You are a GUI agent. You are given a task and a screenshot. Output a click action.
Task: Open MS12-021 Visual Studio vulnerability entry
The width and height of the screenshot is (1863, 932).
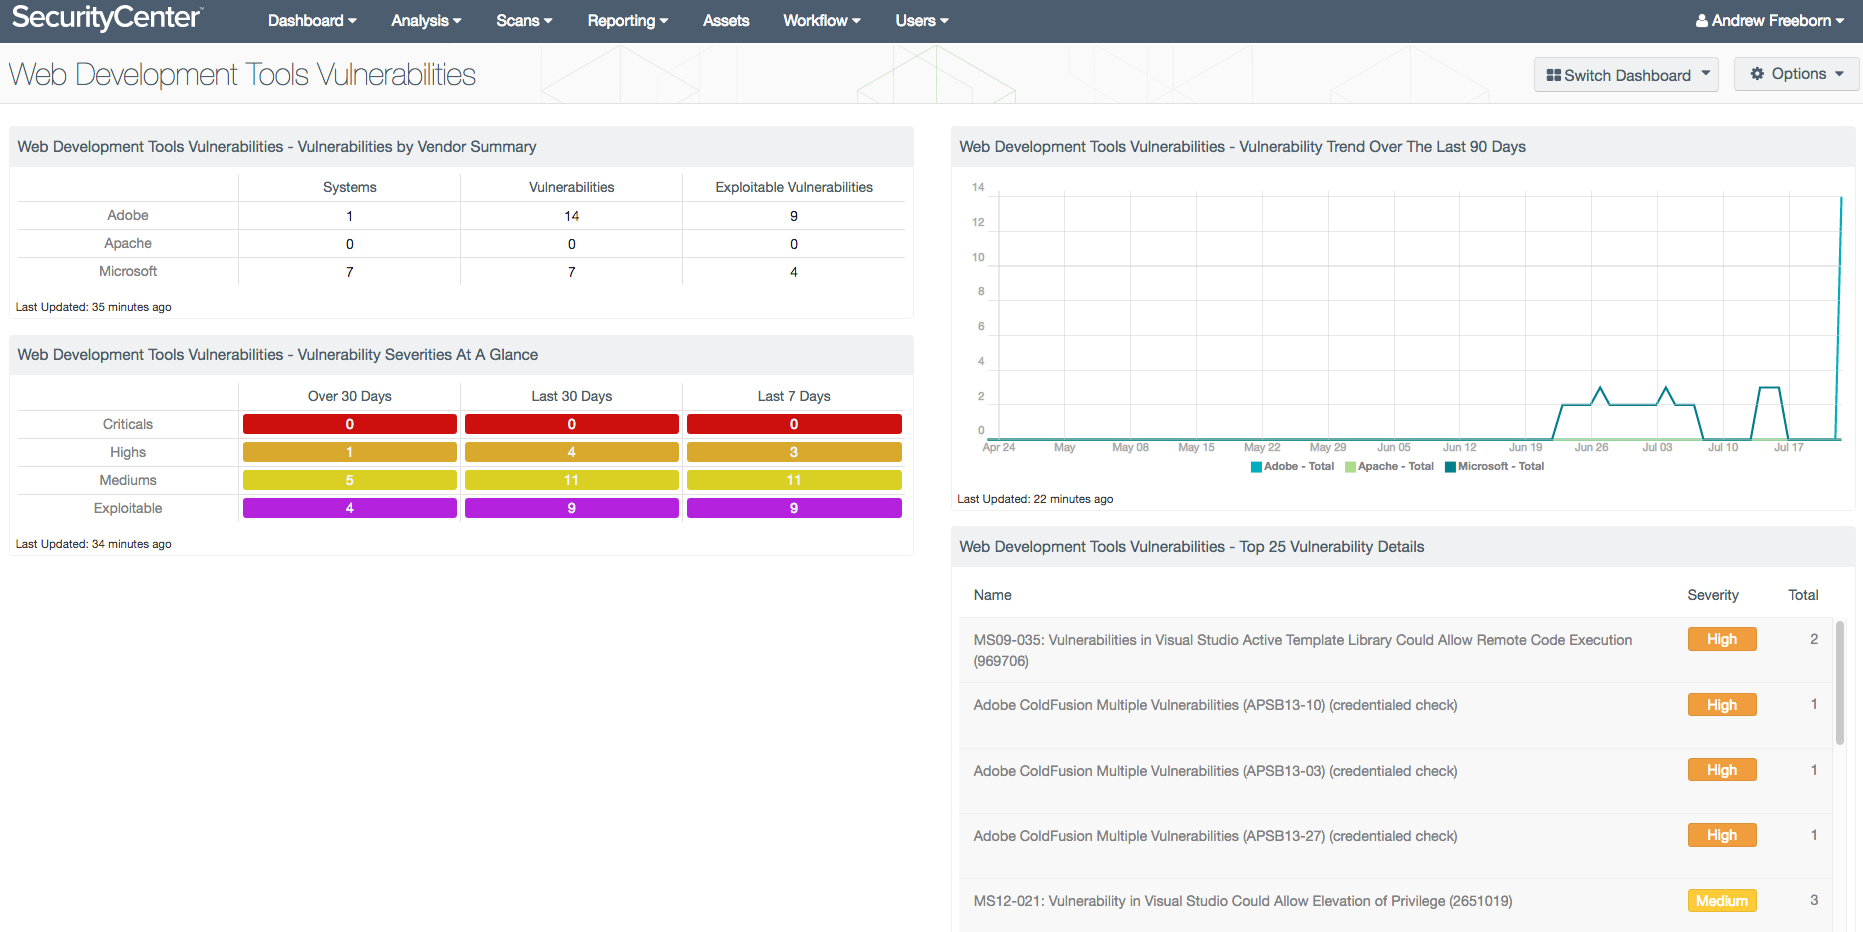1242,901
